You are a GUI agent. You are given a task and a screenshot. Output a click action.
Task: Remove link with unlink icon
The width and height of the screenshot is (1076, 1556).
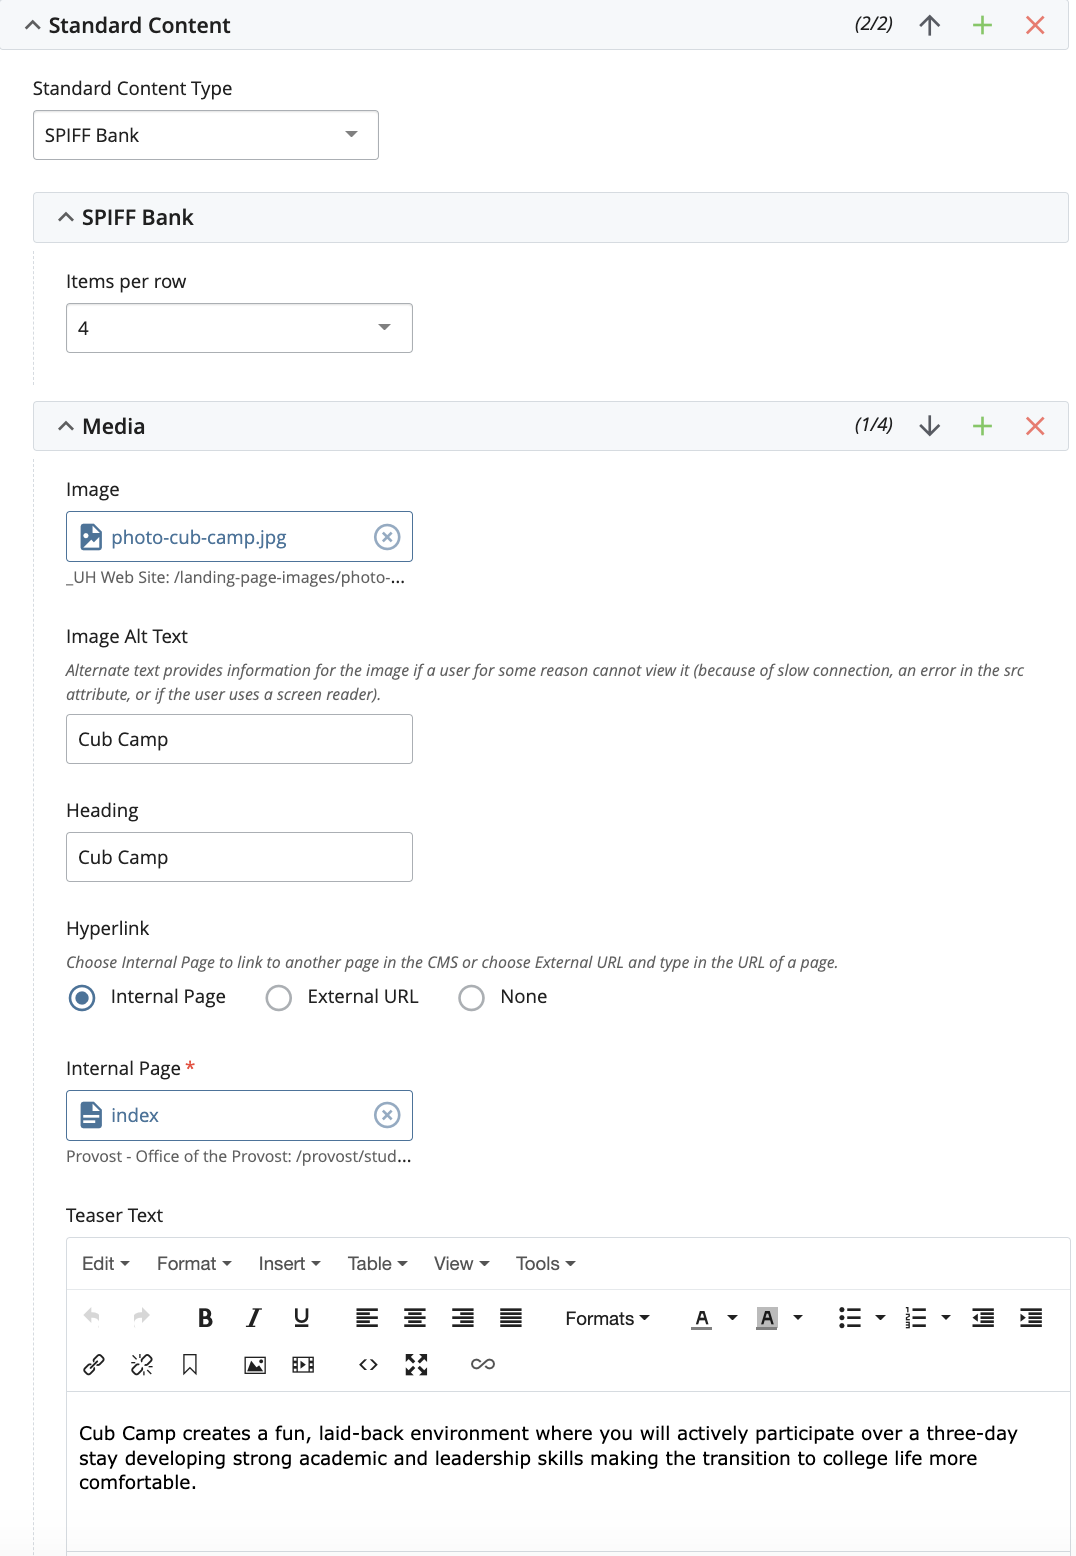tap(142, 1364)
